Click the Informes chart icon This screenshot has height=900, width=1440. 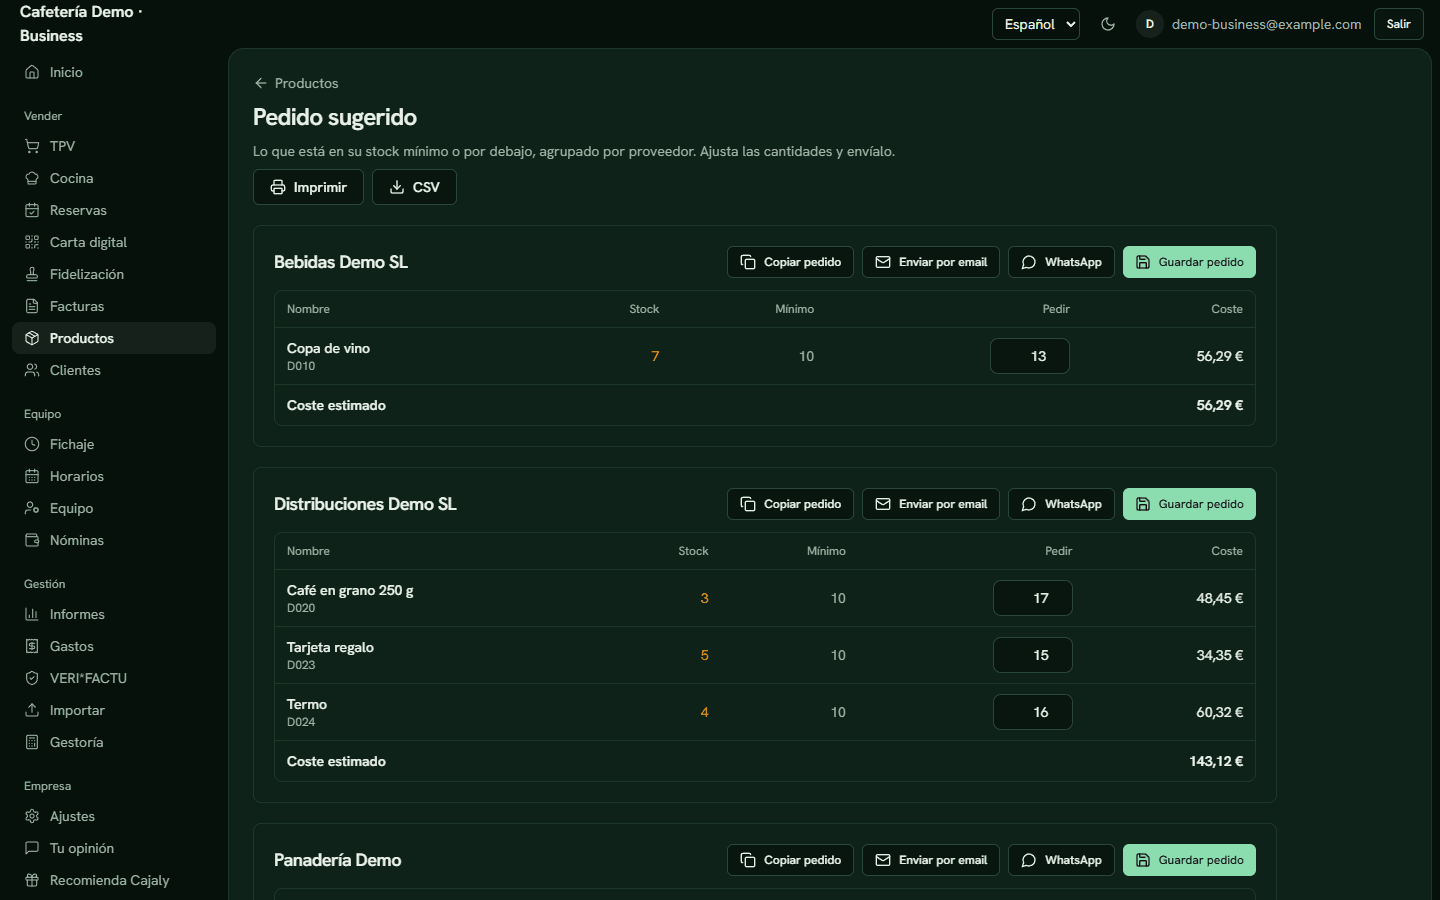[32, 614]
